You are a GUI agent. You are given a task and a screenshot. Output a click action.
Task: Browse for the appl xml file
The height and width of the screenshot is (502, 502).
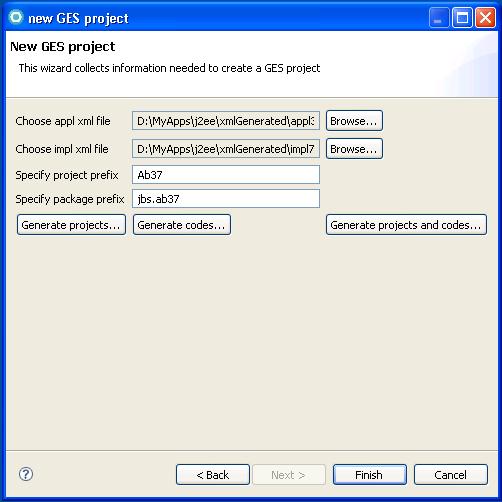point(354,121)
